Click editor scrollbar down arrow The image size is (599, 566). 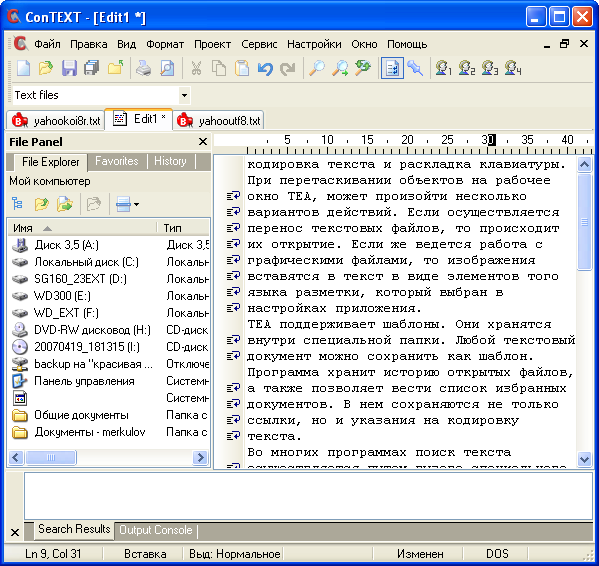coord(584,458)
